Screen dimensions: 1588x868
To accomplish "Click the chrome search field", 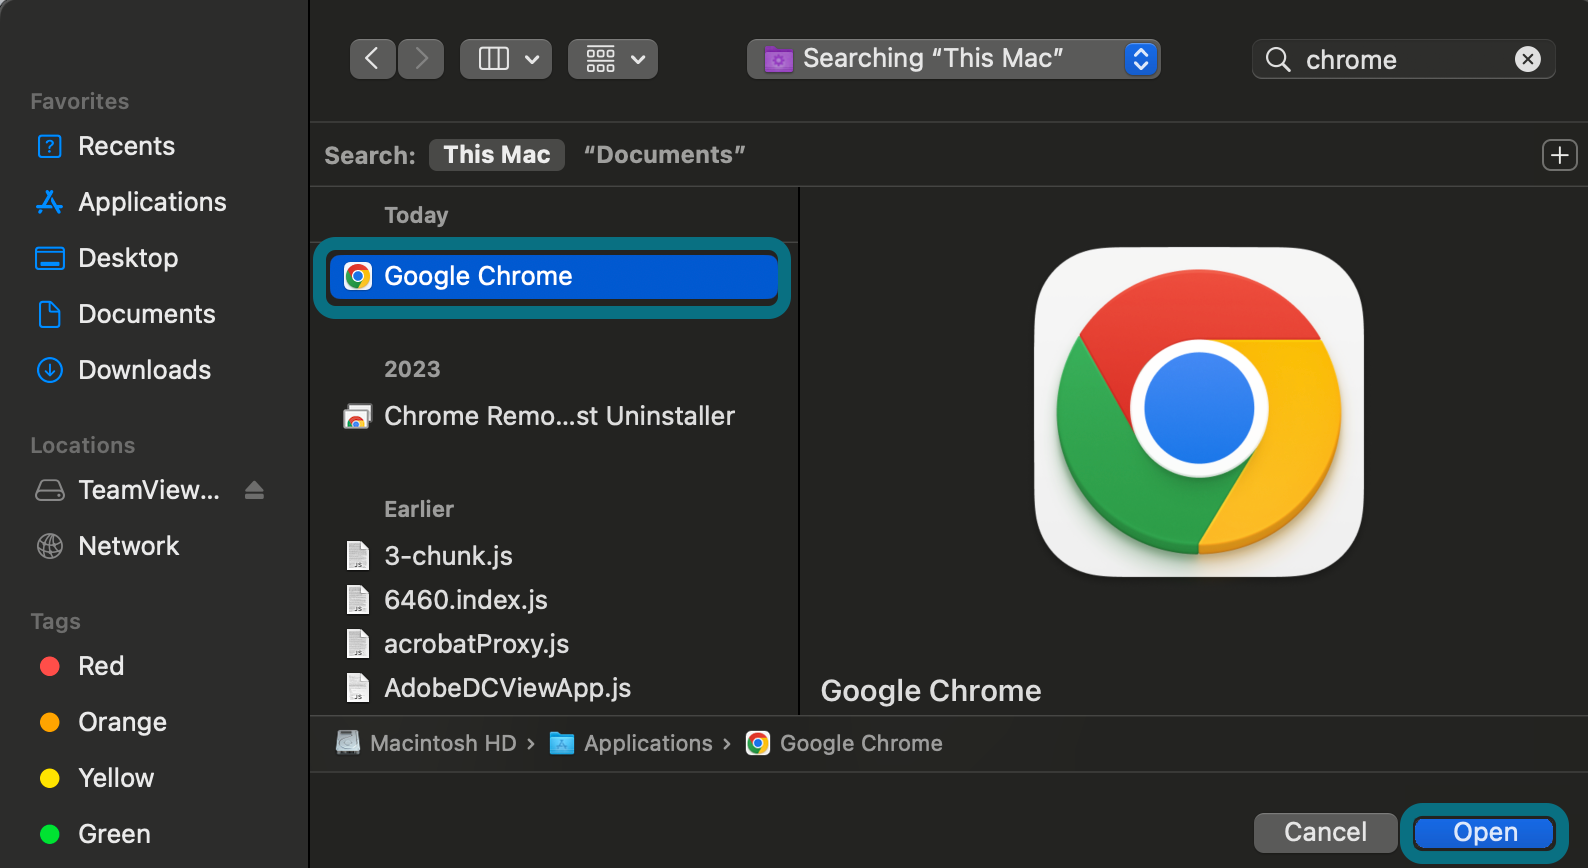I will 1403,60.
